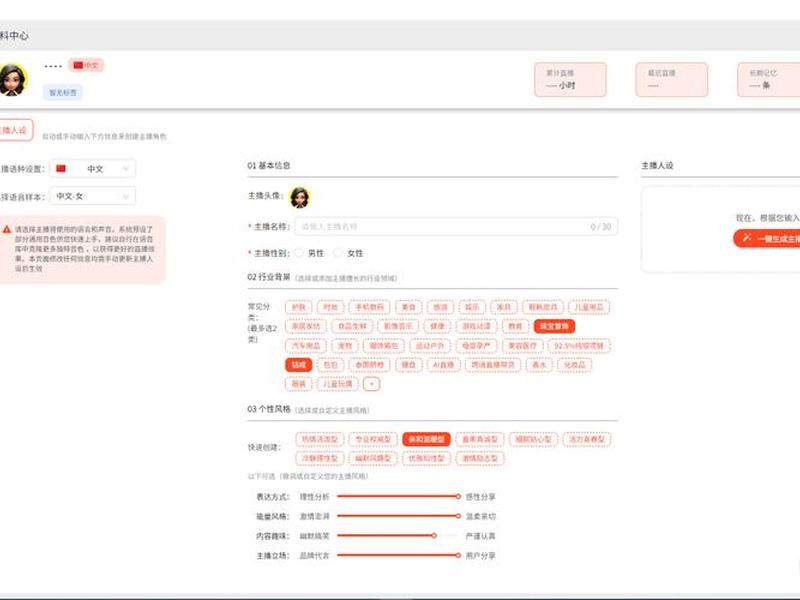800x600 pixels.
Task: Click the plus button to add a category
Action: 371,384
